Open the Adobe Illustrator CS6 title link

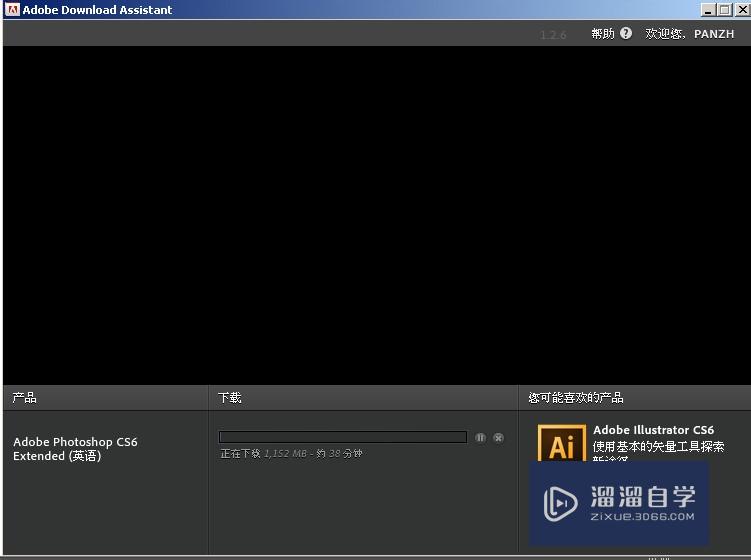pos(653,430)
